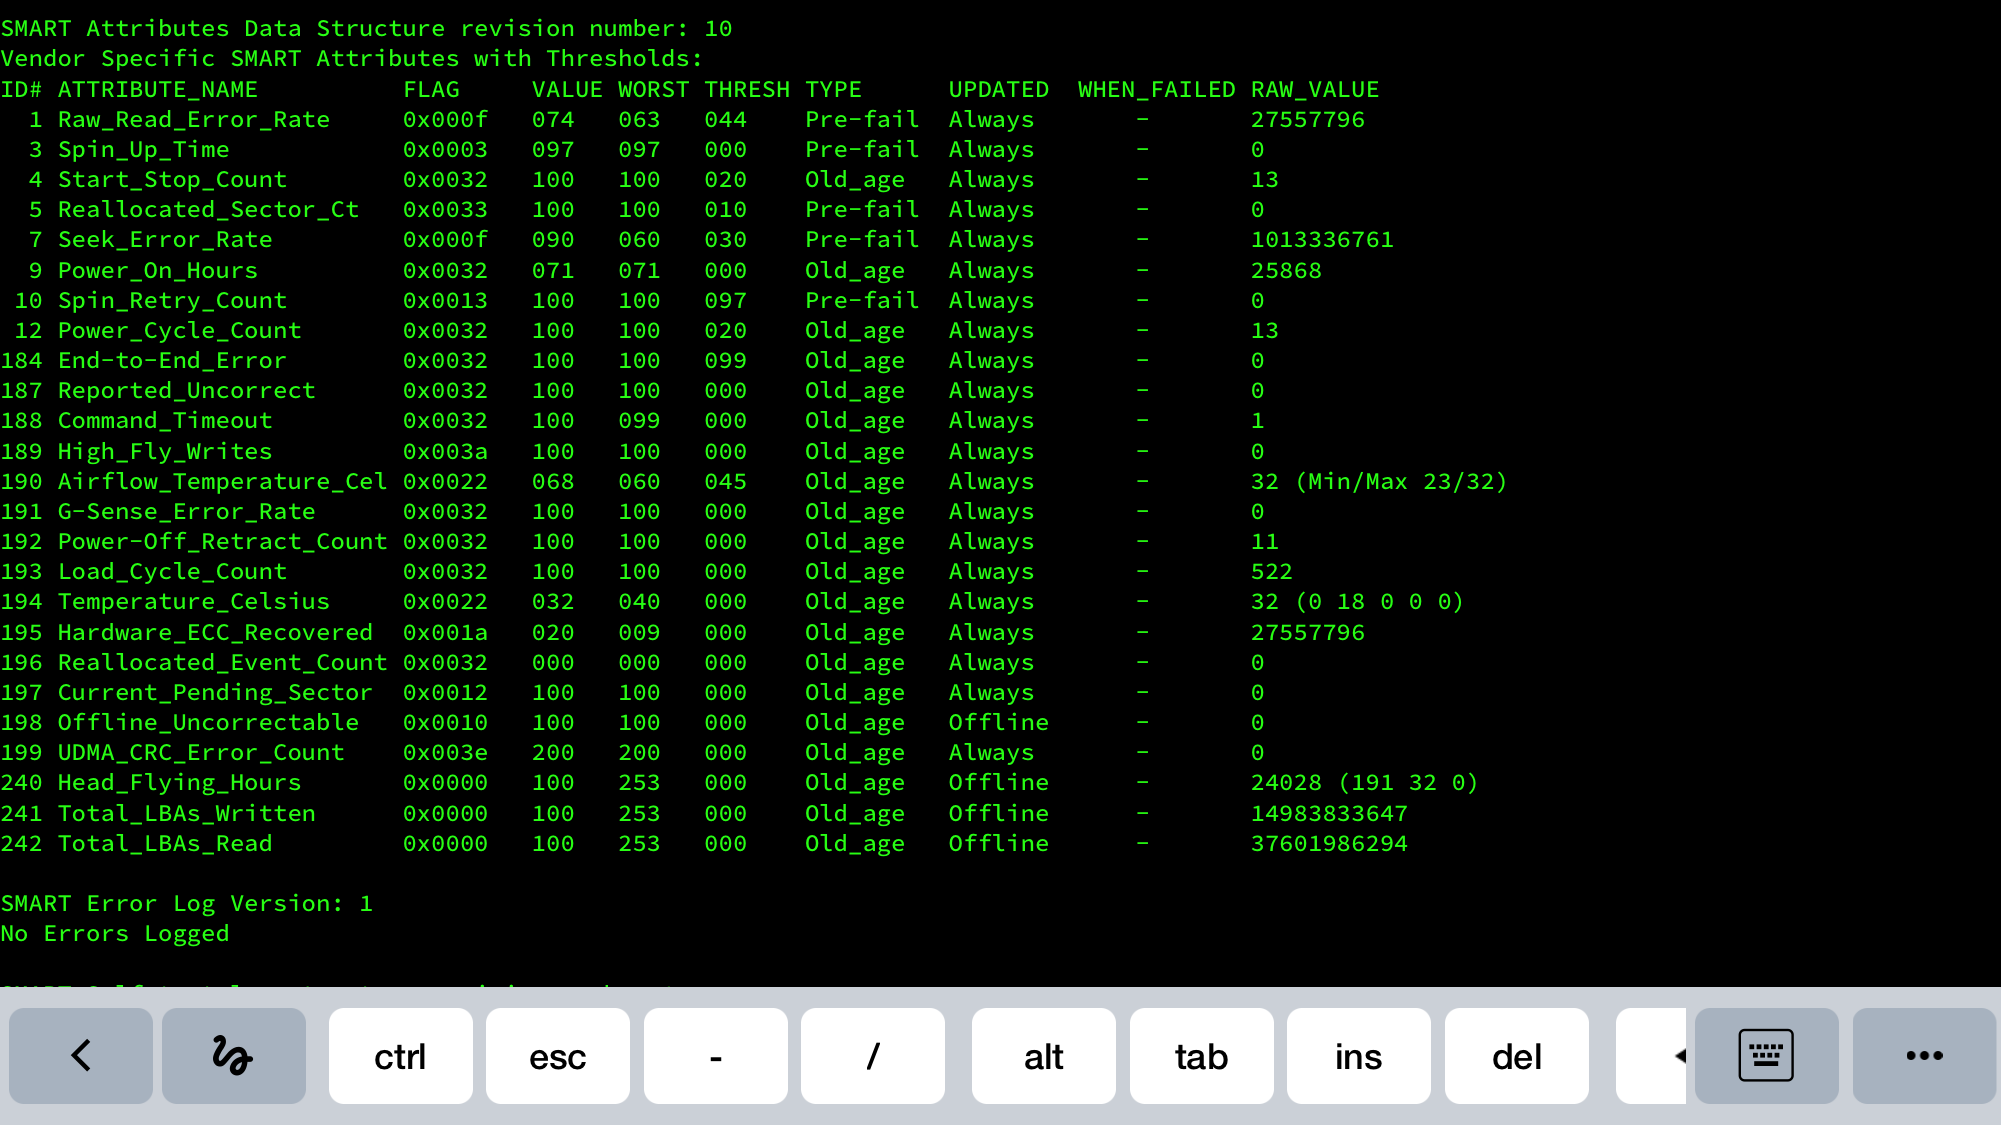Image resolution: width=2001 pixels, height=1125 pixels.
Task: Click the Total_LBAs_Written raw value
Action: point(1328,814)
